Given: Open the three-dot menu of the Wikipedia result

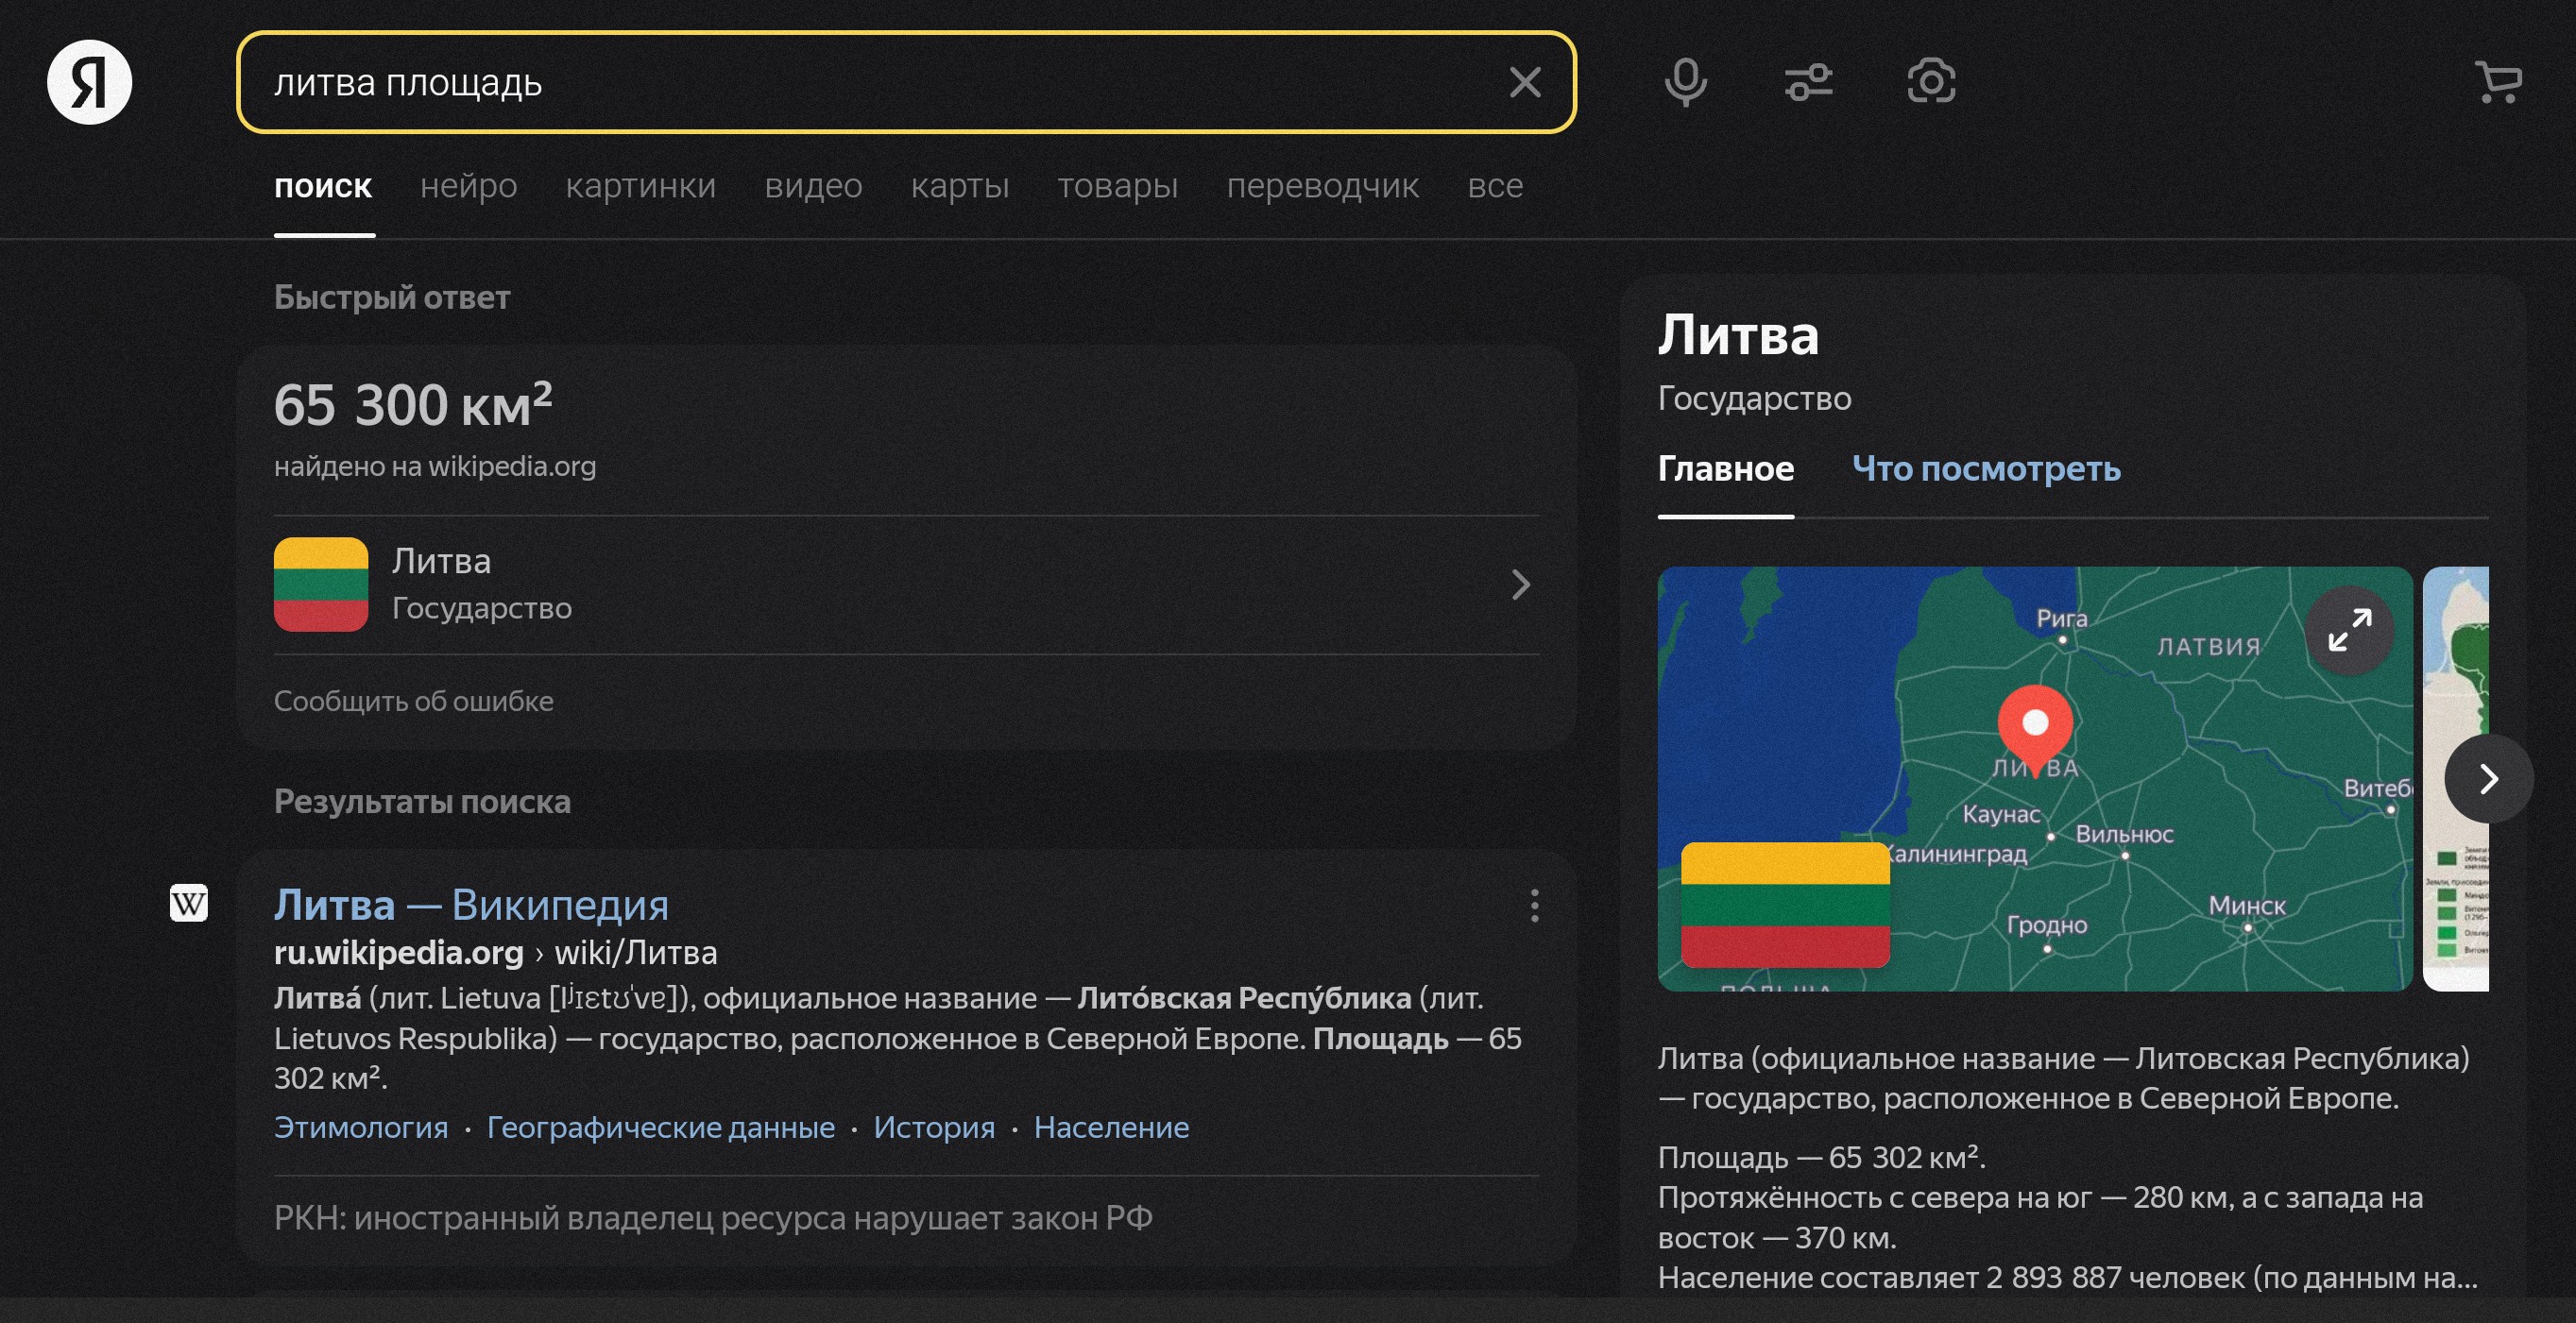Looking at the screenshot, I should coord(1534,906).
